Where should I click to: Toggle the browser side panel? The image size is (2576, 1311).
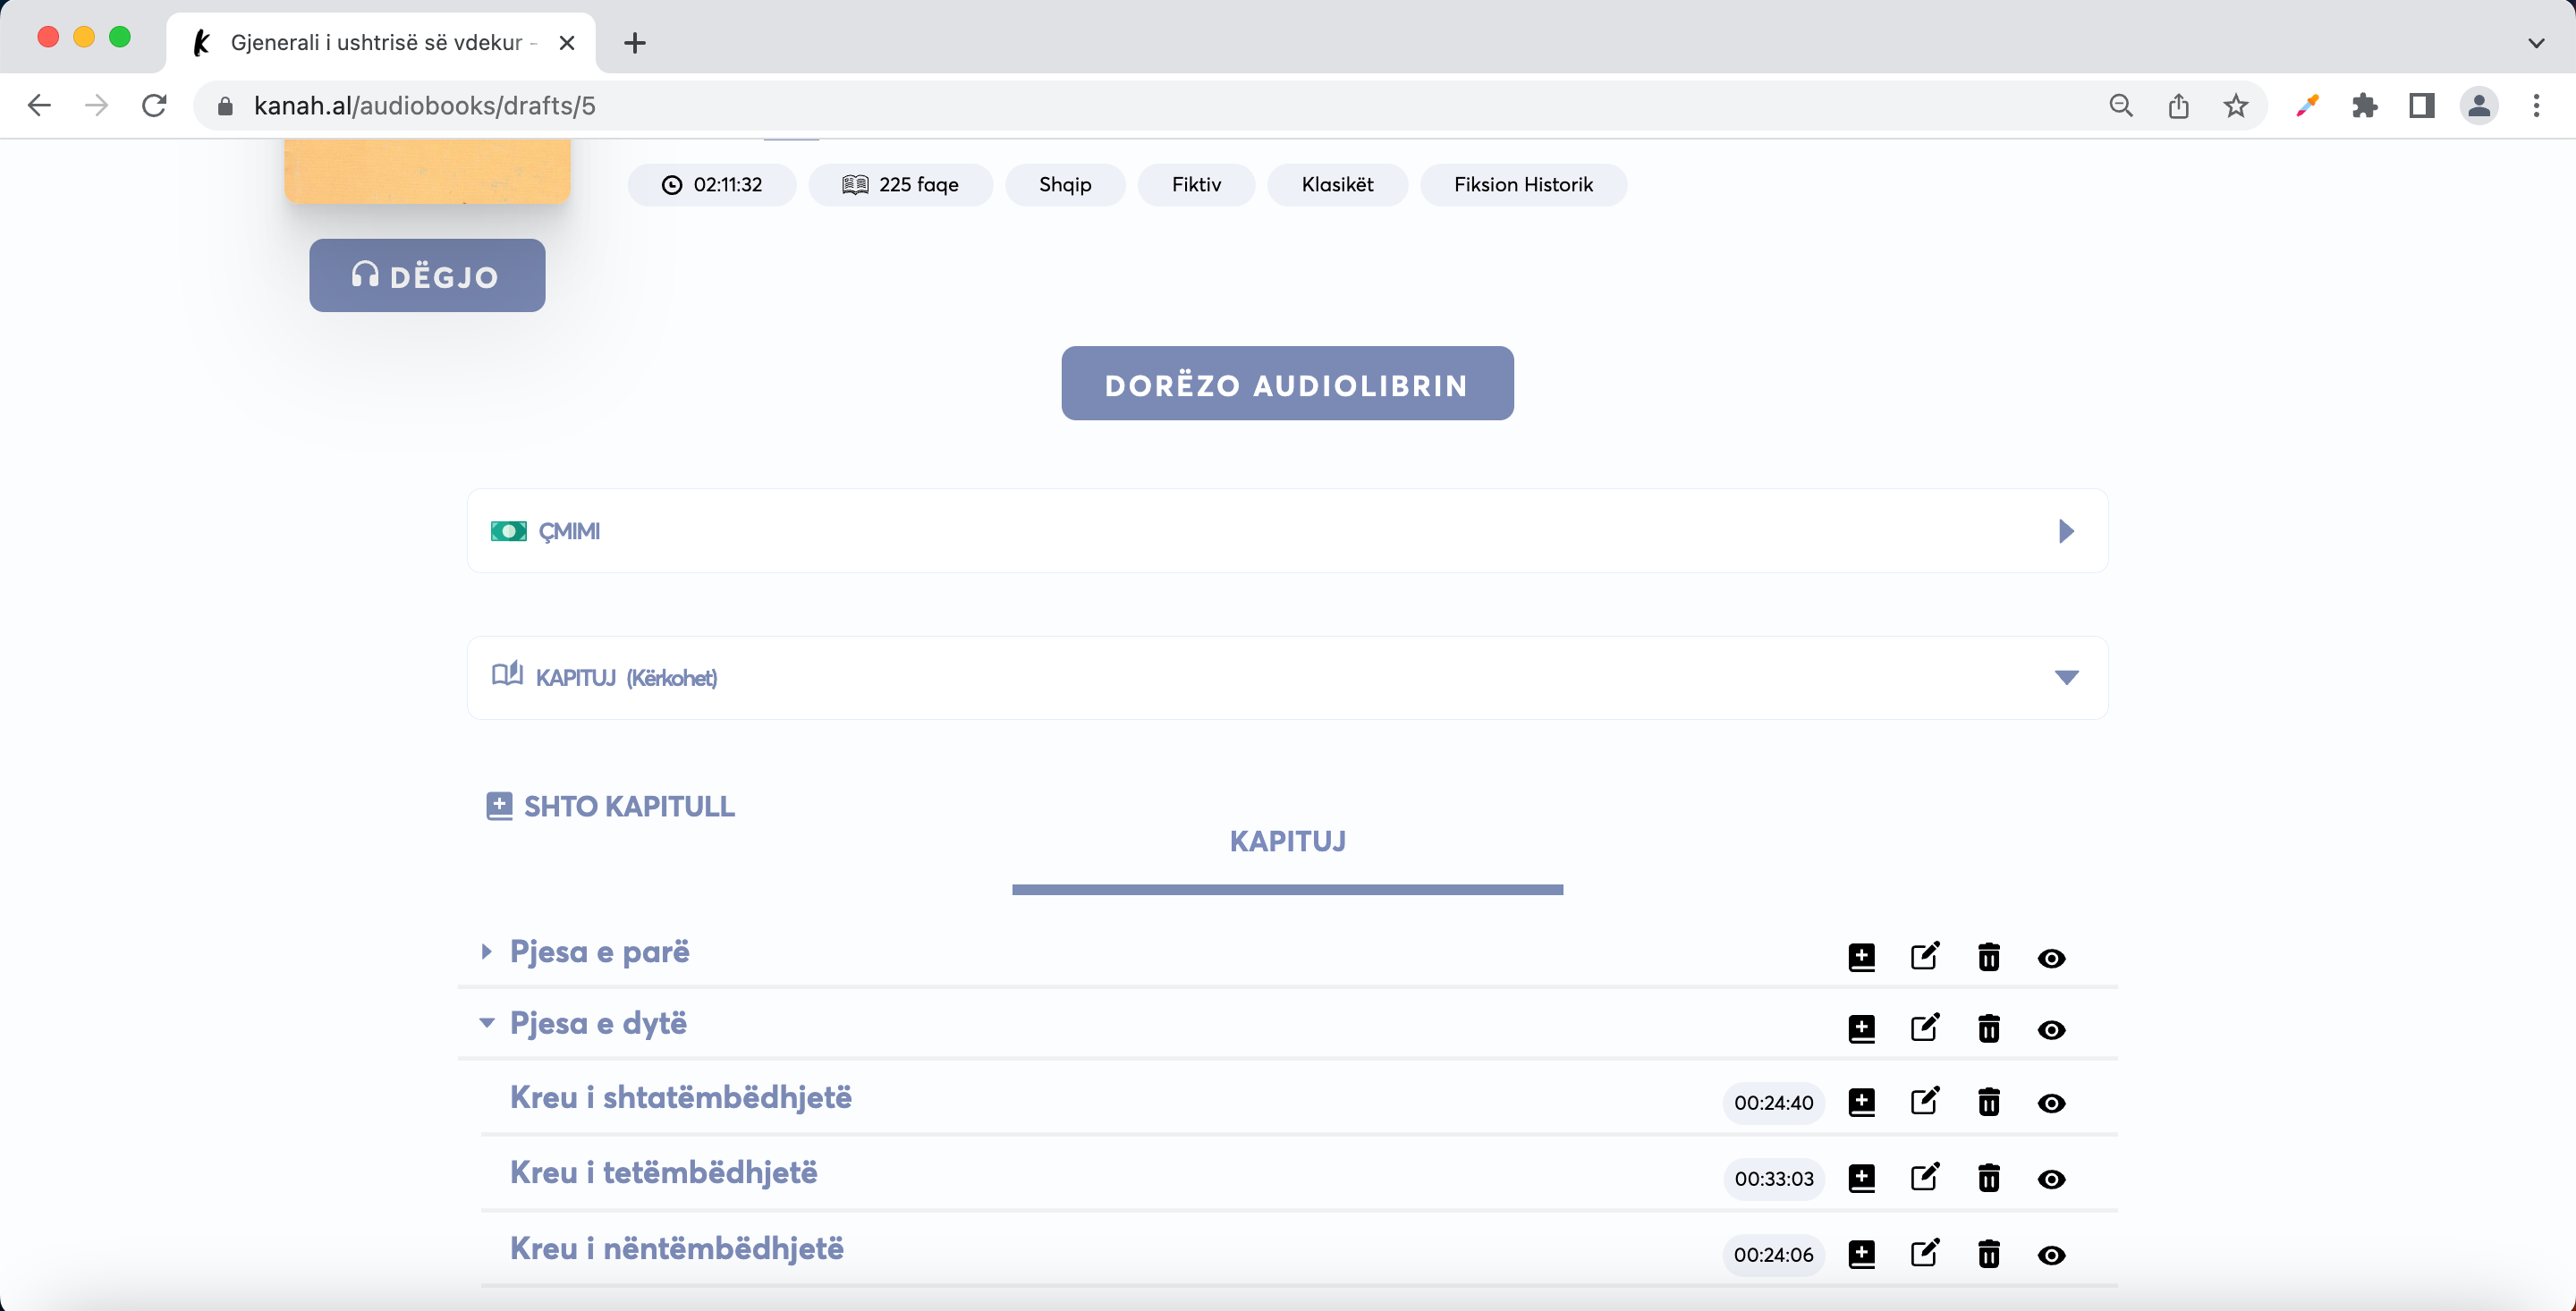pos(2421,105)
